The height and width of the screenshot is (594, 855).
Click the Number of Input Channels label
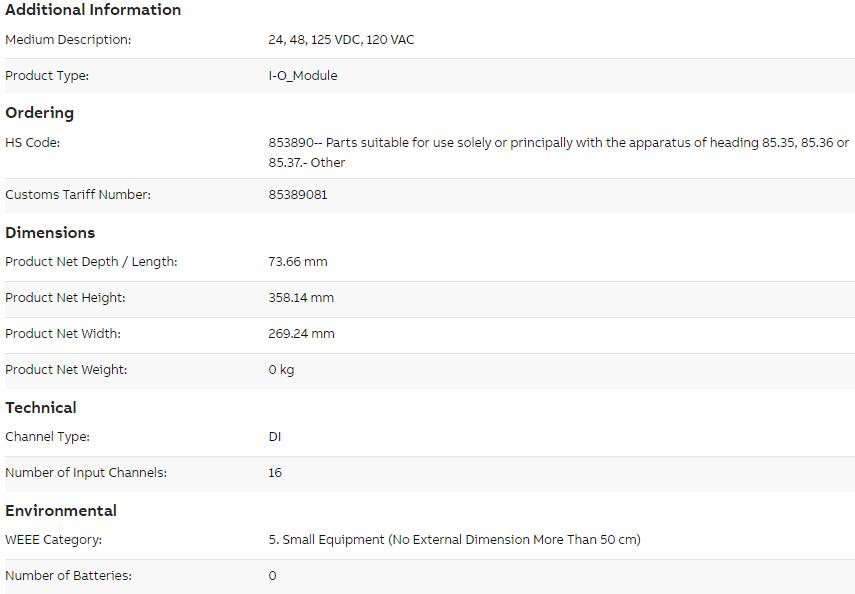pos(86,473)
